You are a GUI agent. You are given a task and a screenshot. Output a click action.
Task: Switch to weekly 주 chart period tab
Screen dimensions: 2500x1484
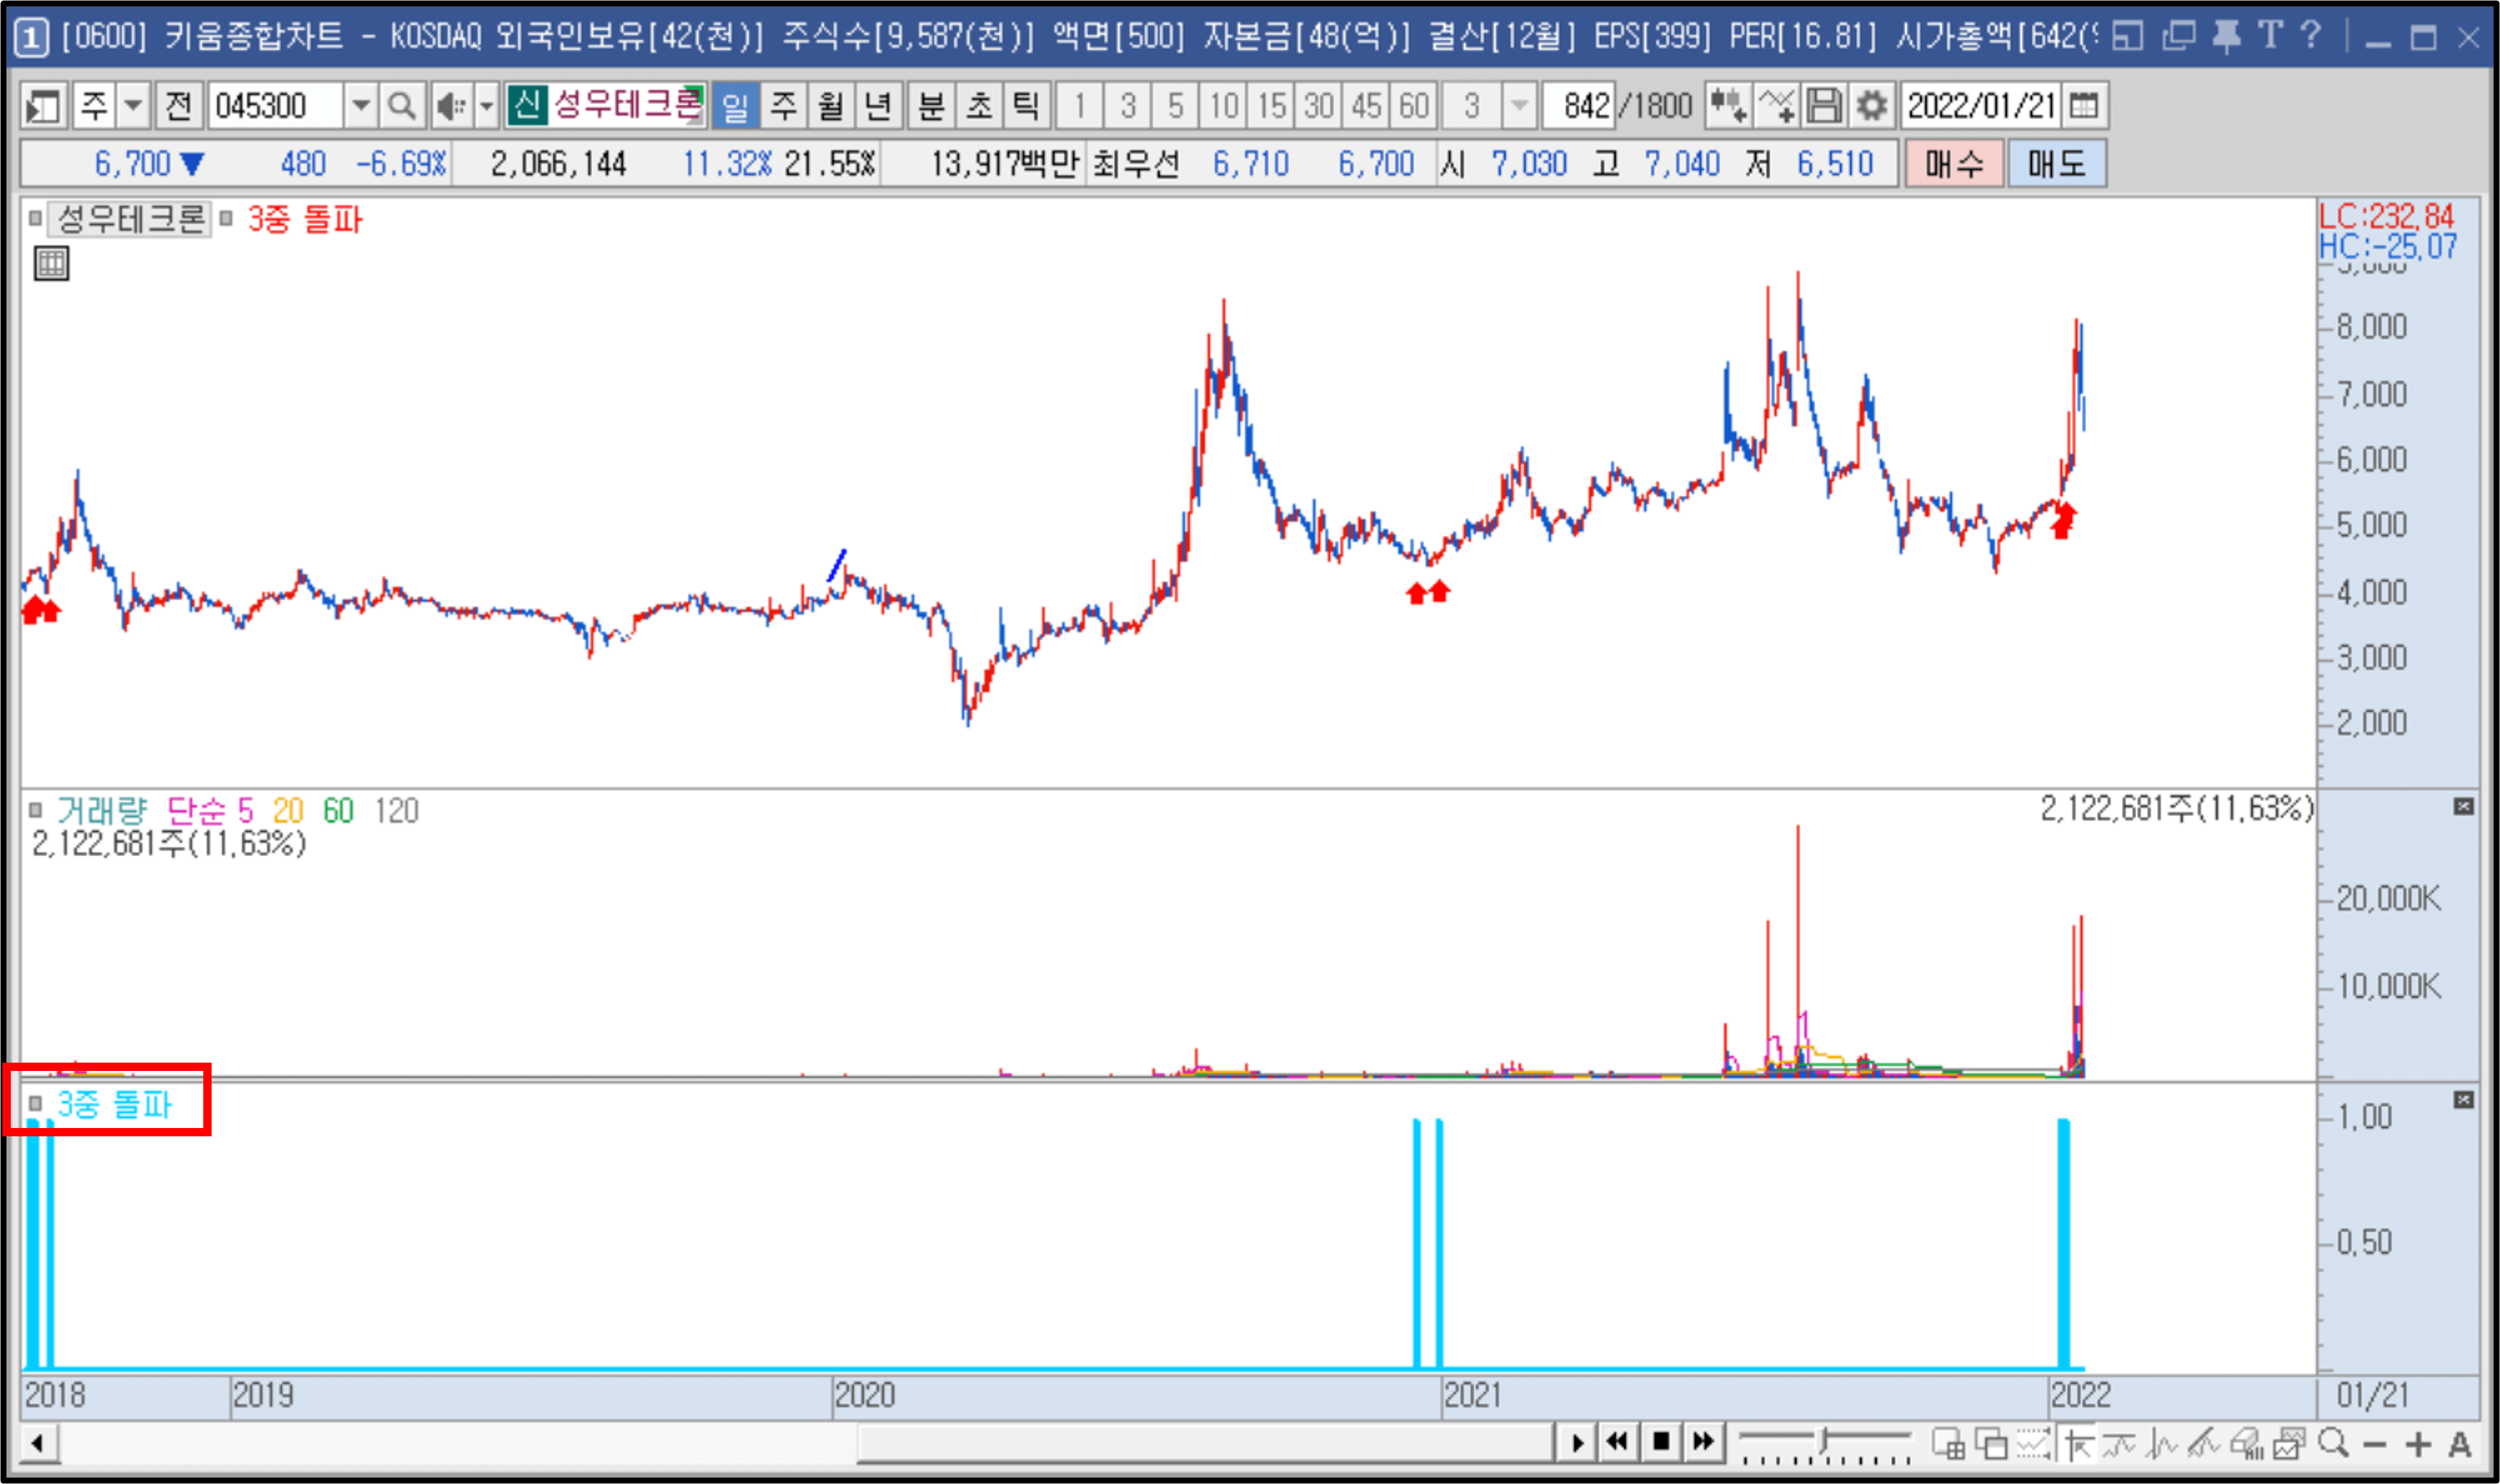(784, 106)
